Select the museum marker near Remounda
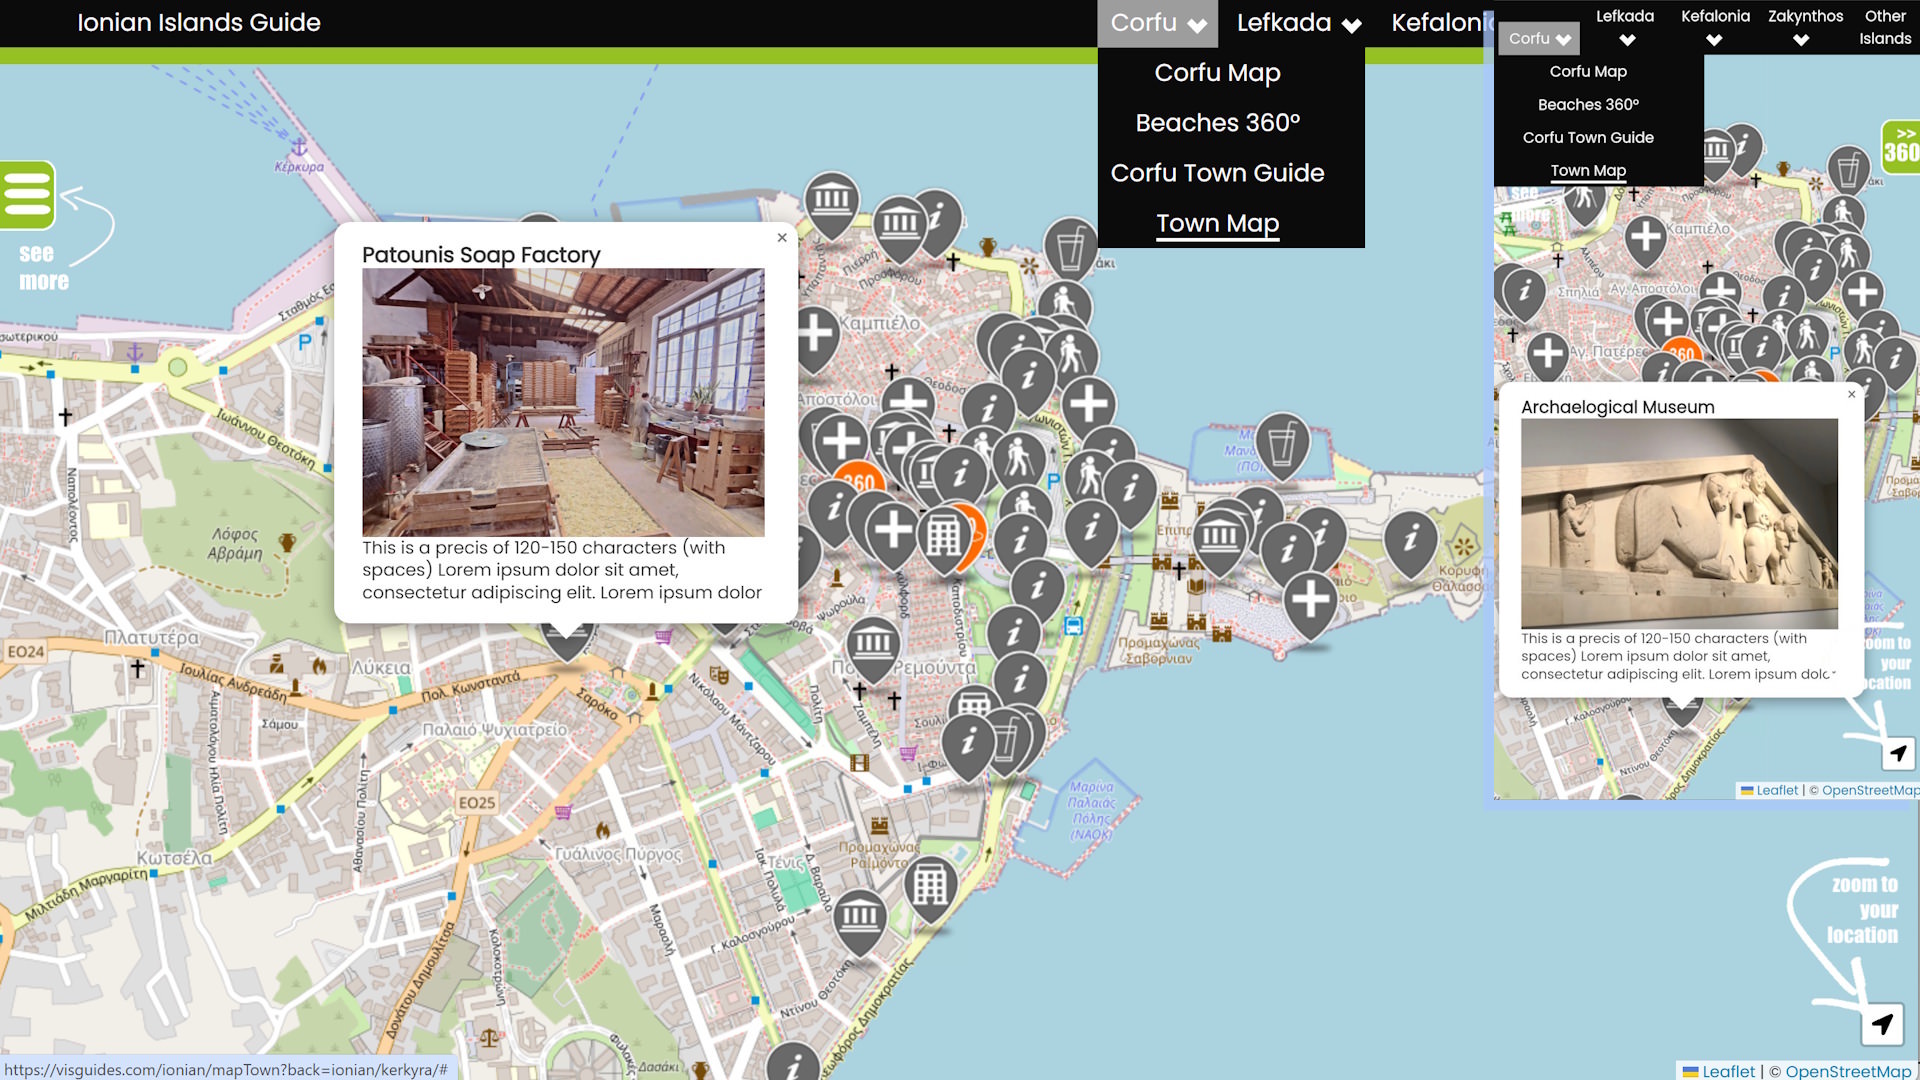The height and width of the screenshot is (1080, 1920). point(872,643)
